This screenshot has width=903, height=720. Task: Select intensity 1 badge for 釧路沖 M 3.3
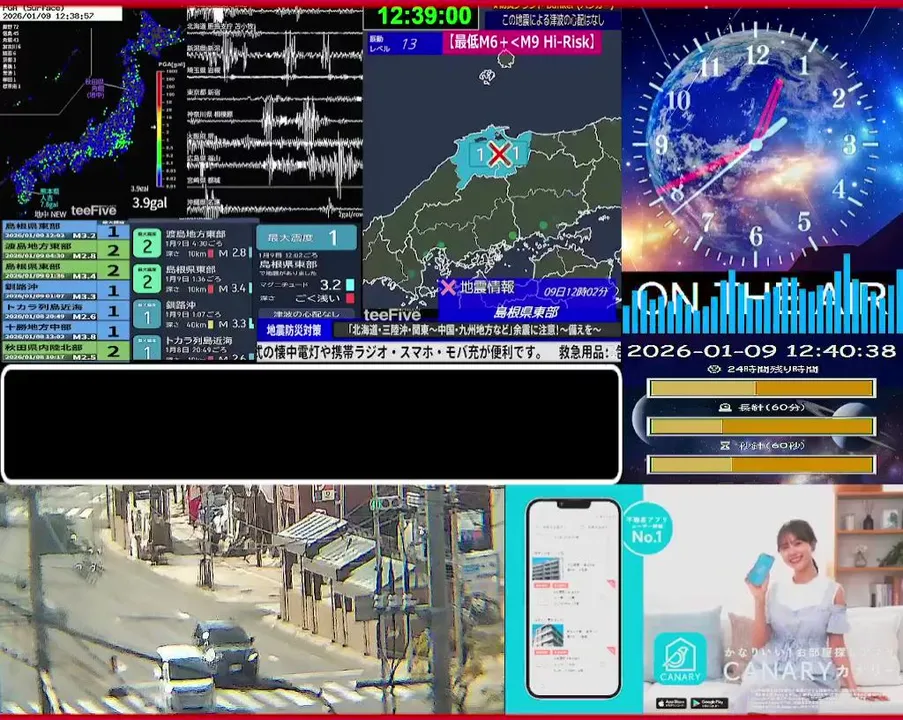[147, 314]
